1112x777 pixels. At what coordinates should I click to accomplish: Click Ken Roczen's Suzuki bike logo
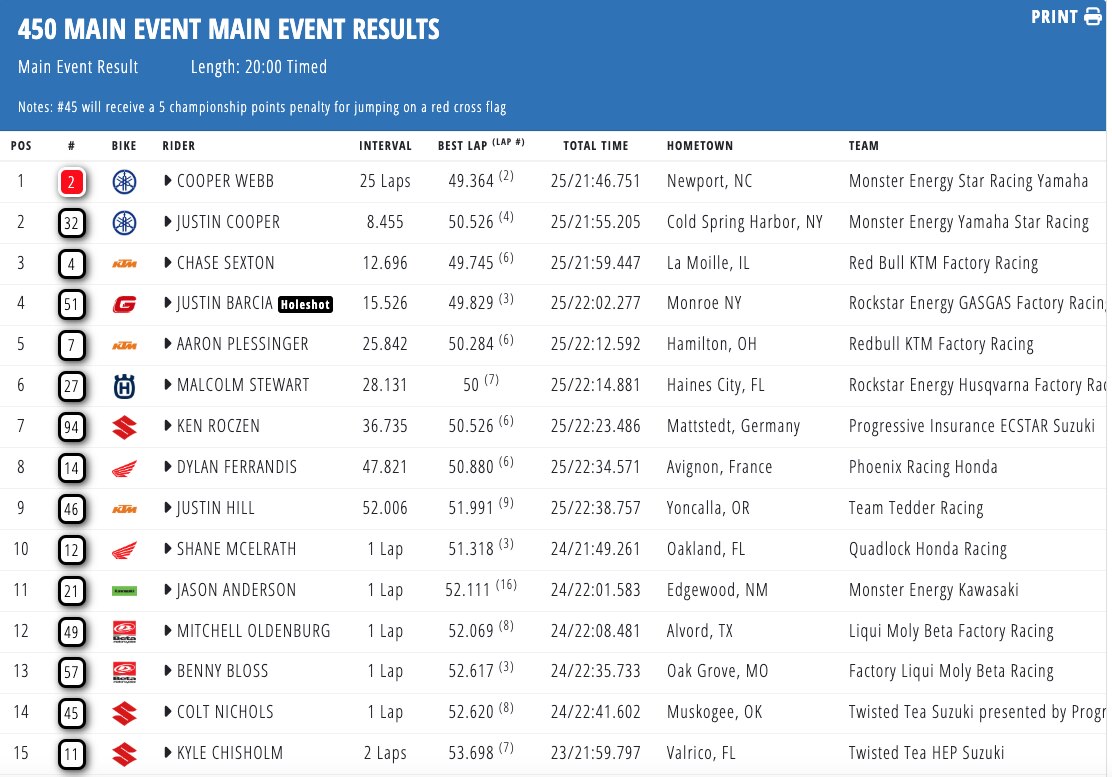pyautogui.click(x=124, y=427)
